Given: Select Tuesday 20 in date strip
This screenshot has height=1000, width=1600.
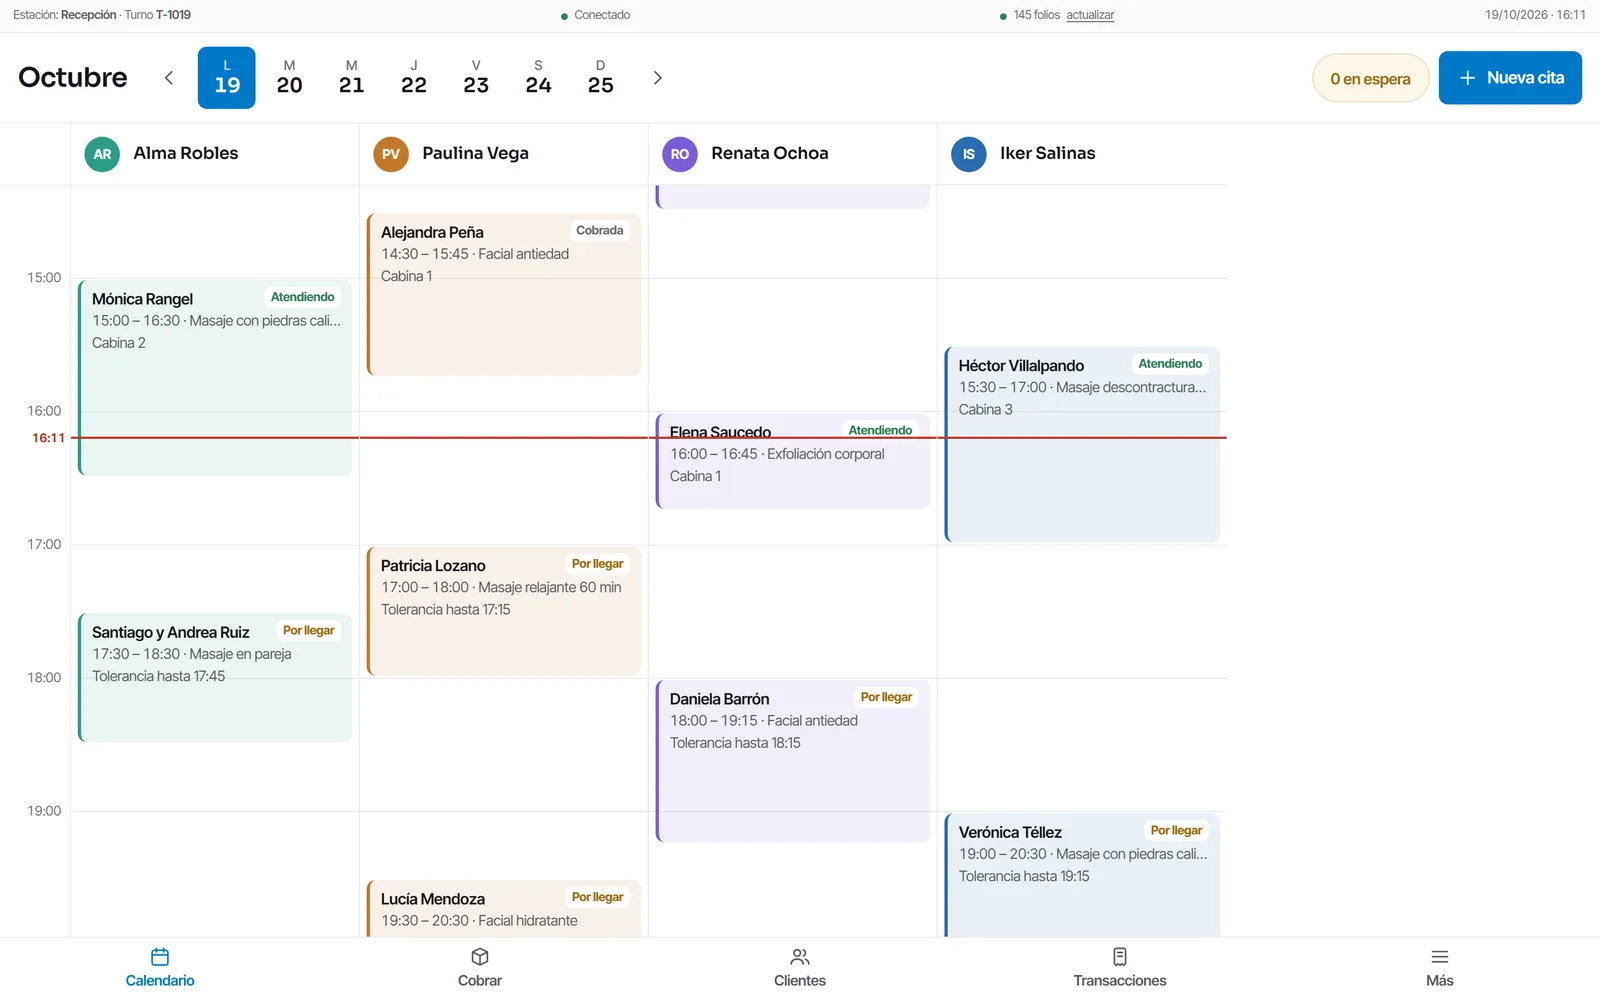Looking at the screenshot, I should click(x=289, y=78).
